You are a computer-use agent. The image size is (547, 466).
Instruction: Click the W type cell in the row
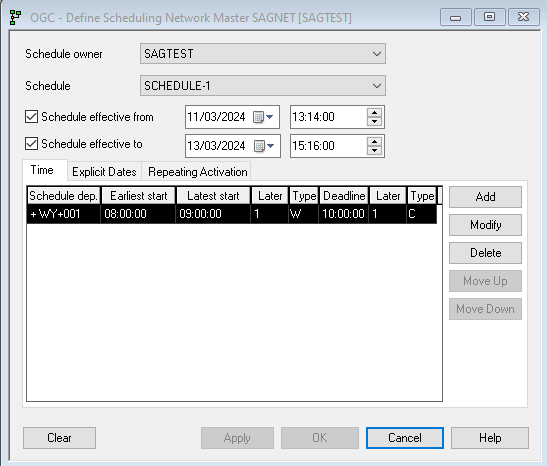[x=304, y=214]
